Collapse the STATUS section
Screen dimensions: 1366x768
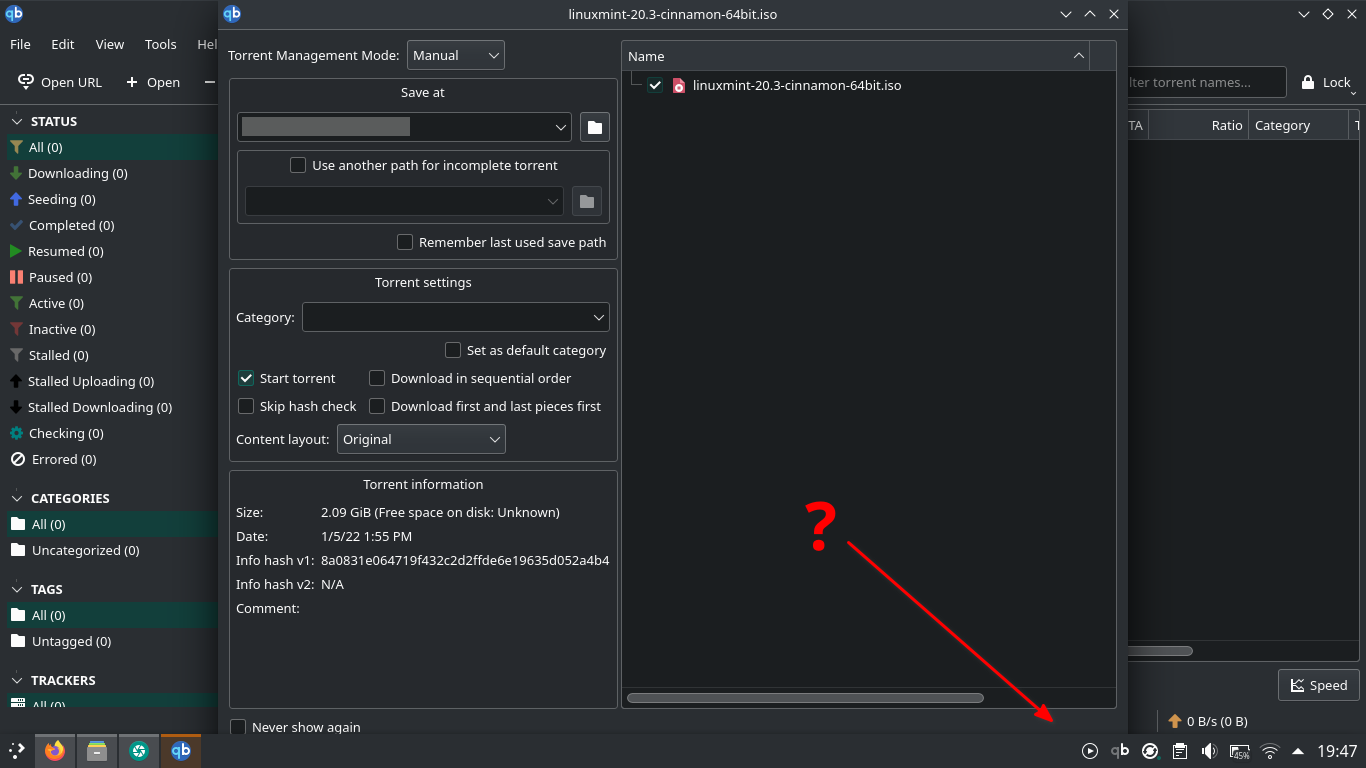pos(16,121)
